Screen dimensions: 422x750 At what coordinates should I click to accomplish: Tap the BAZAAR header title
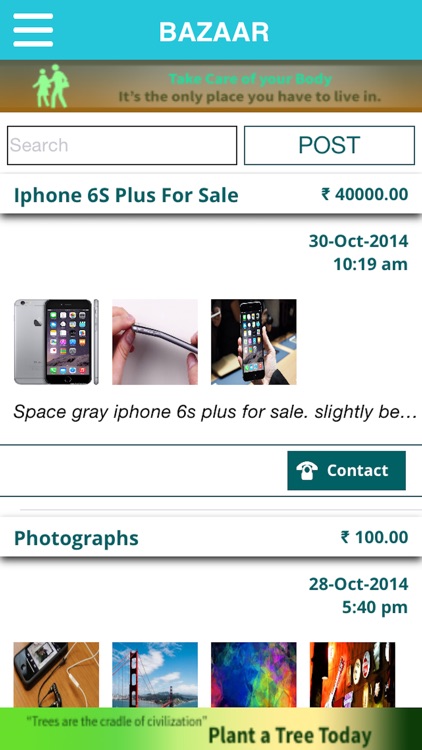tap(214, 32)
